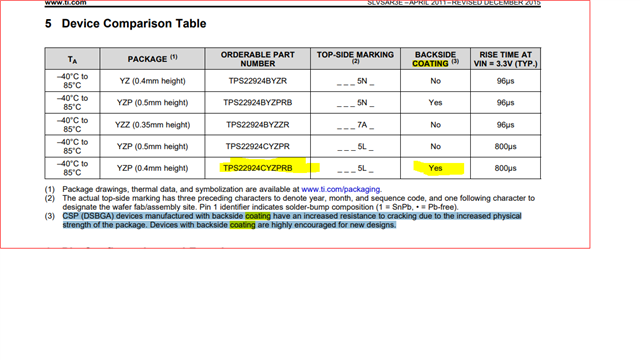The height and width of the screenshot is (360, 640).
Task: Select the ORDERABLE PART NUMBER header
Action: pyautogui.click(x=258, y=59)
